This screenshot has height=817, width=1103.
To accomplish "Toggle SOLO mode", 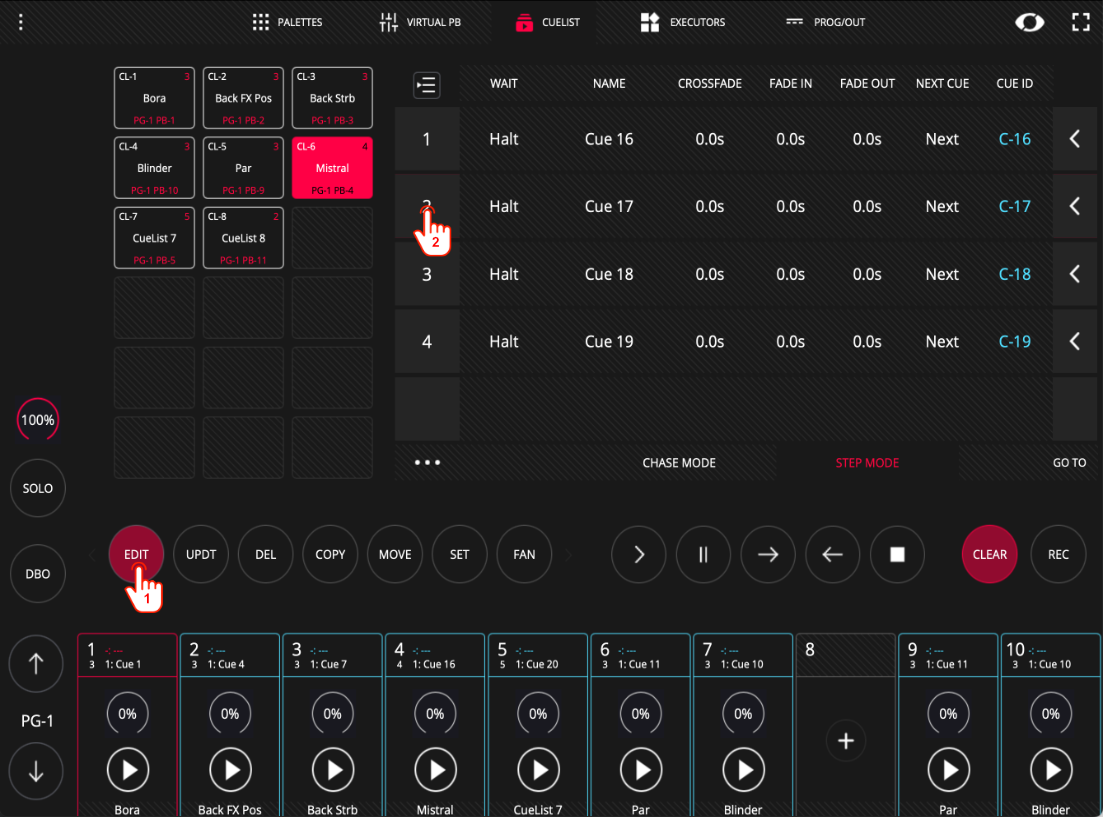I will pos(38,488).
